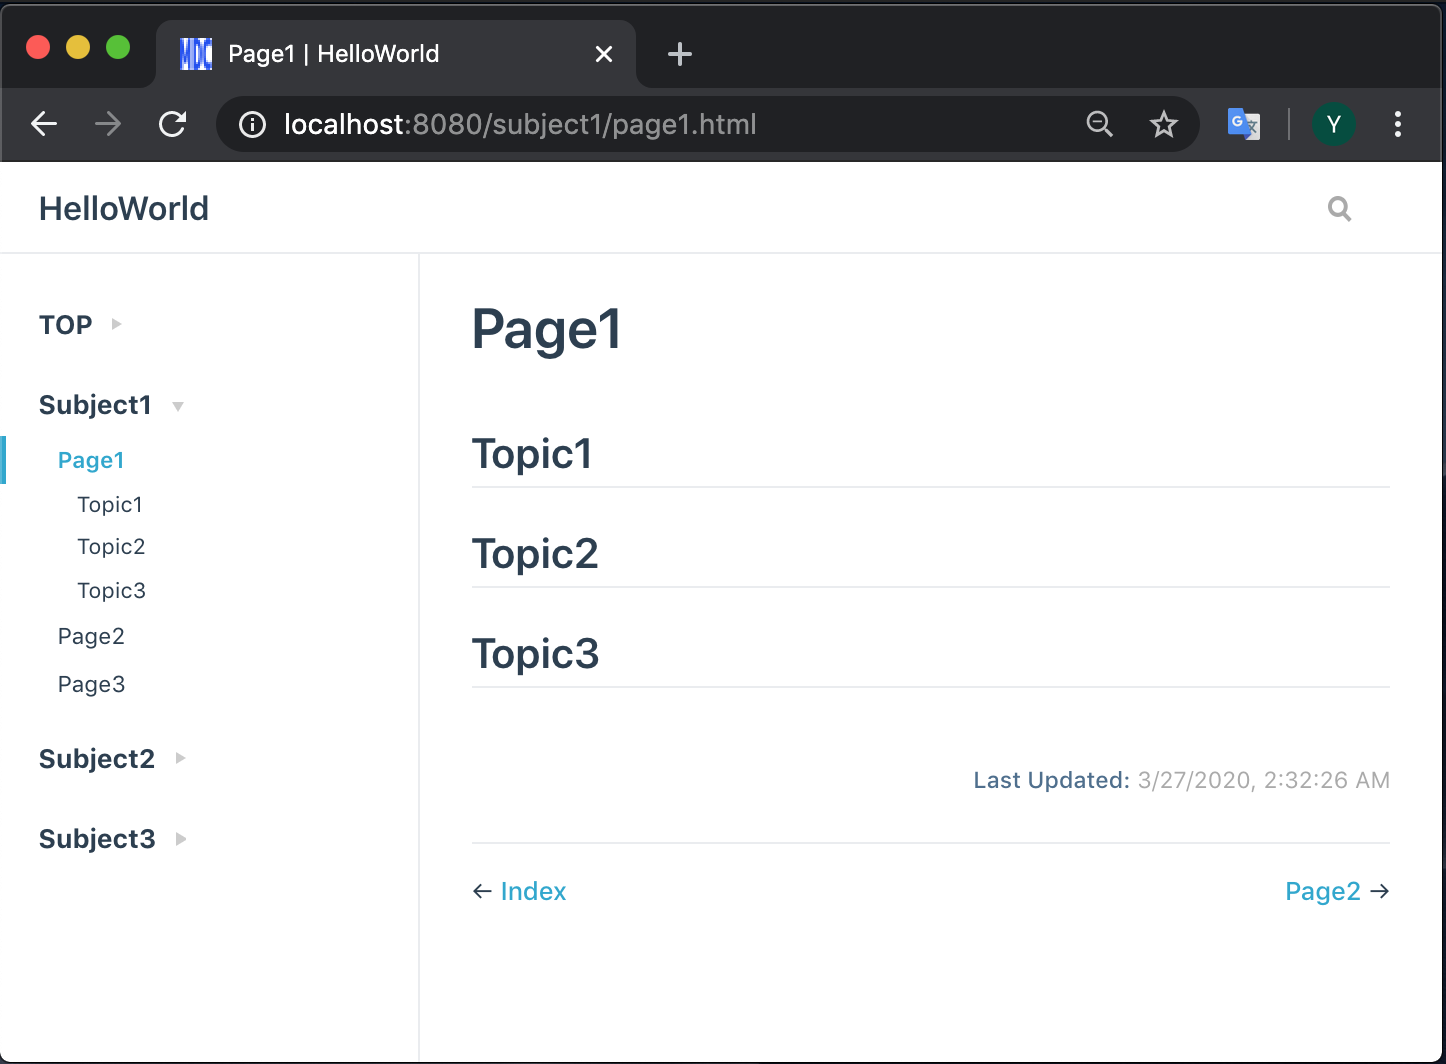Click the site info icon in address bar
This screenshot has height=1064, width=1446.
[252, 125]
